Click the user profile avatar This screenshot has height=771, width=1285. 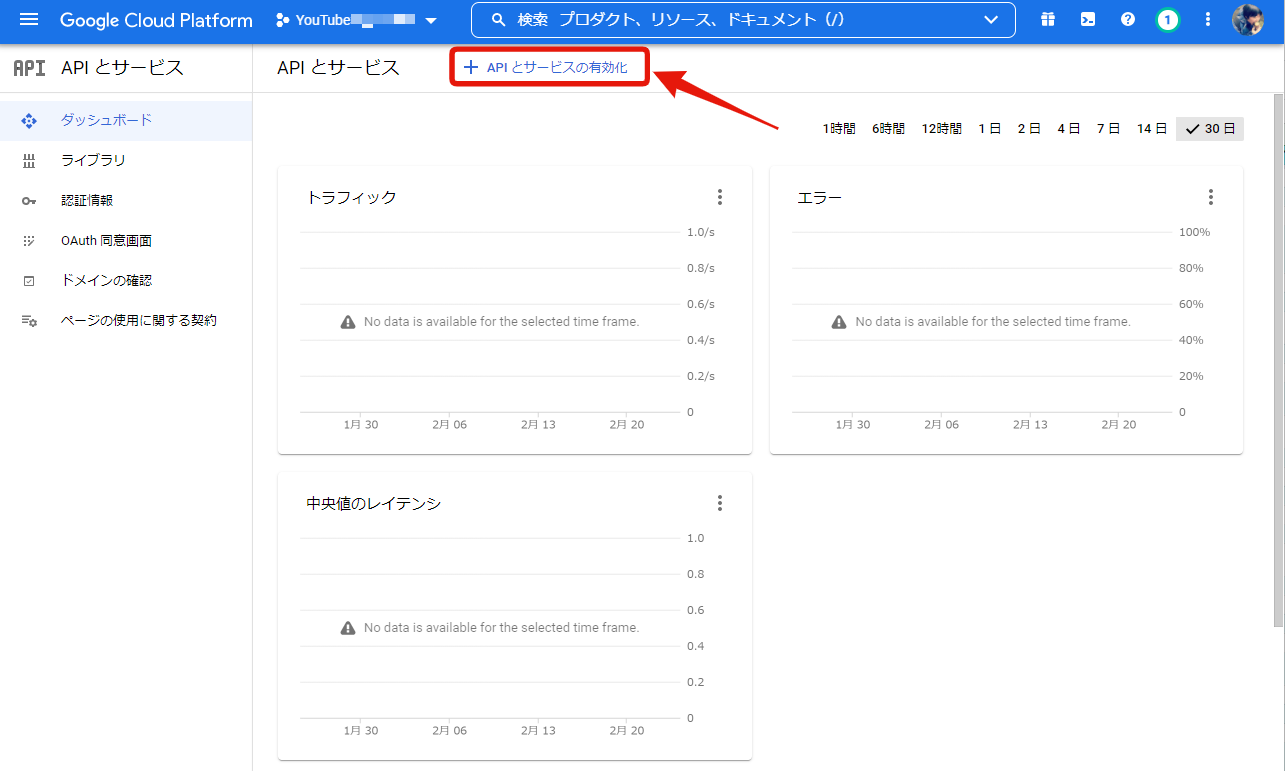coord(1247,20)
